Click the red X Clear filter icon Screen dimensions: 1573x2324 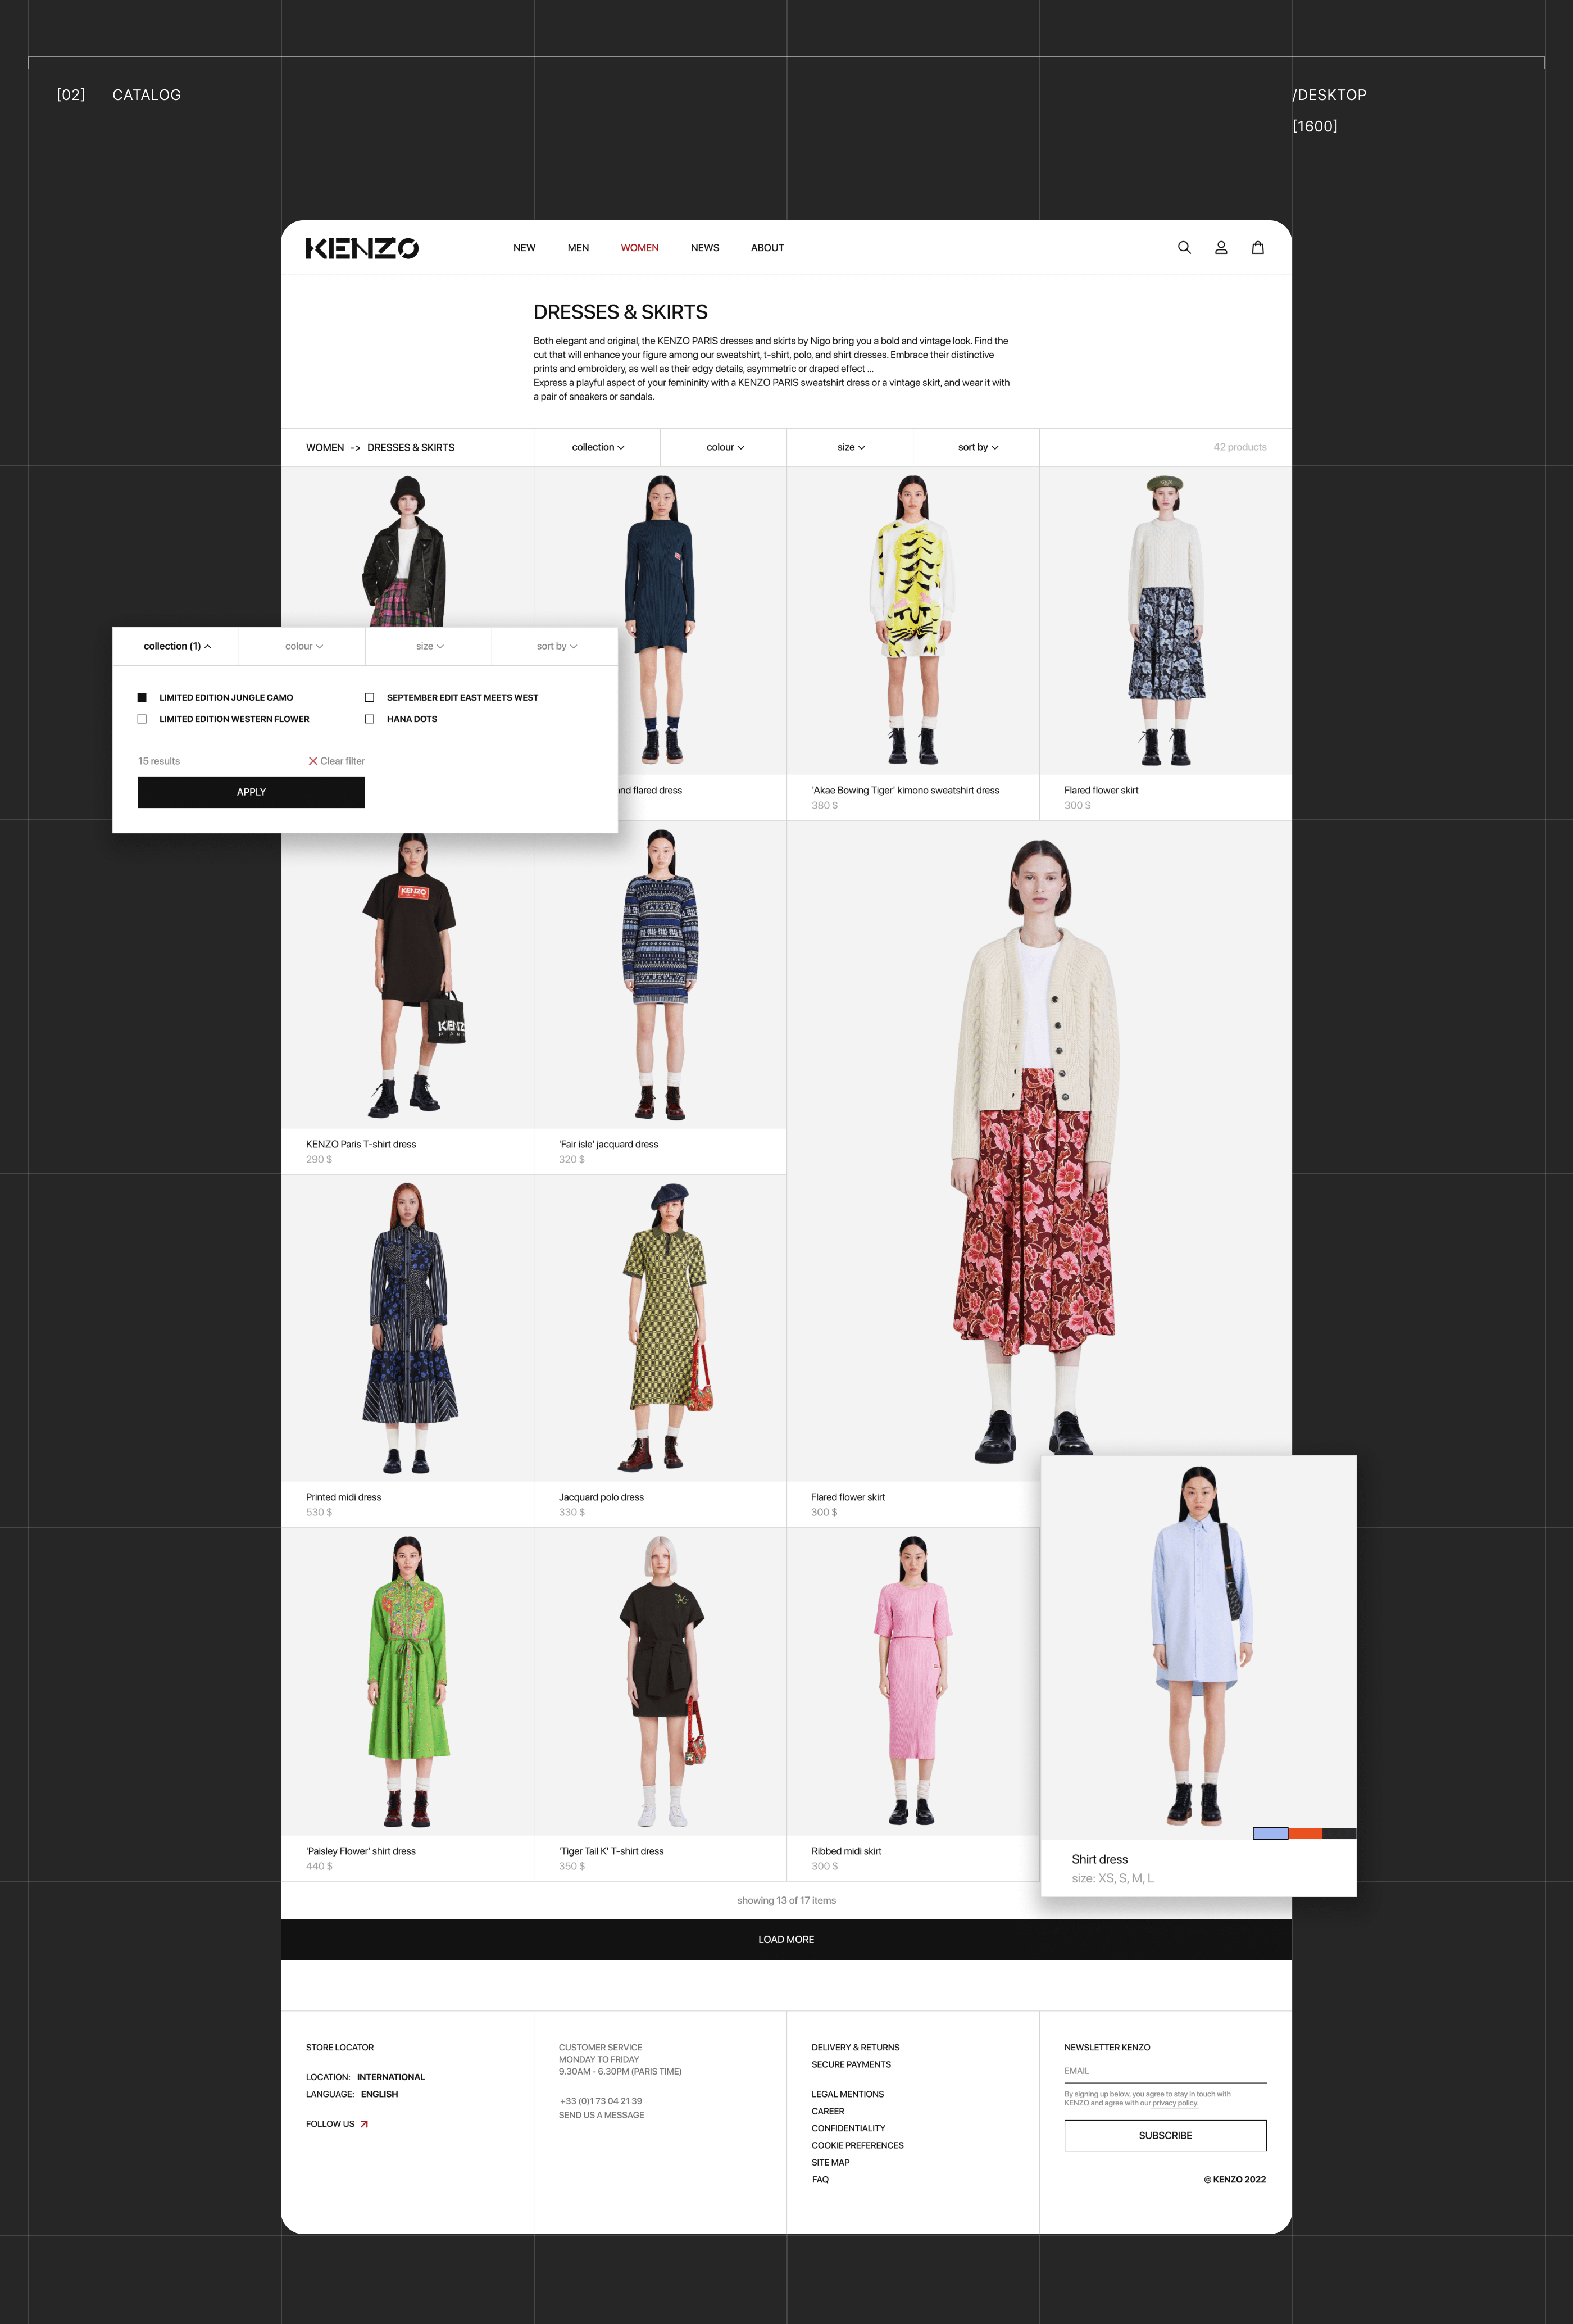click(313, 761)
